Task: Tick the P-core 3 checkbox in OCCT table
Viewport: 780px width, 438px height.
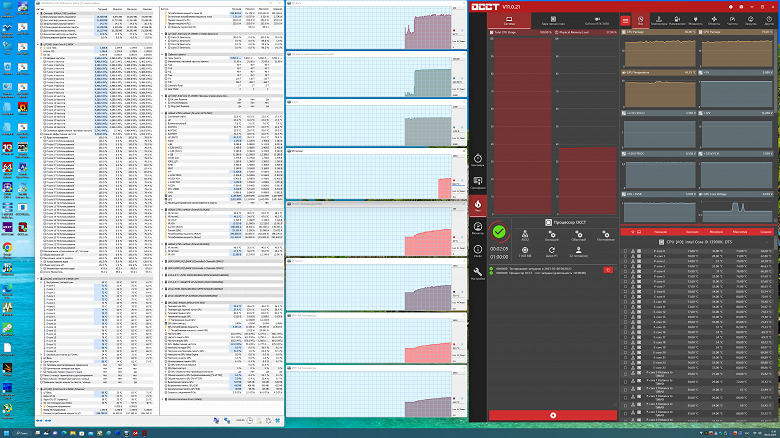Action: 625,267
